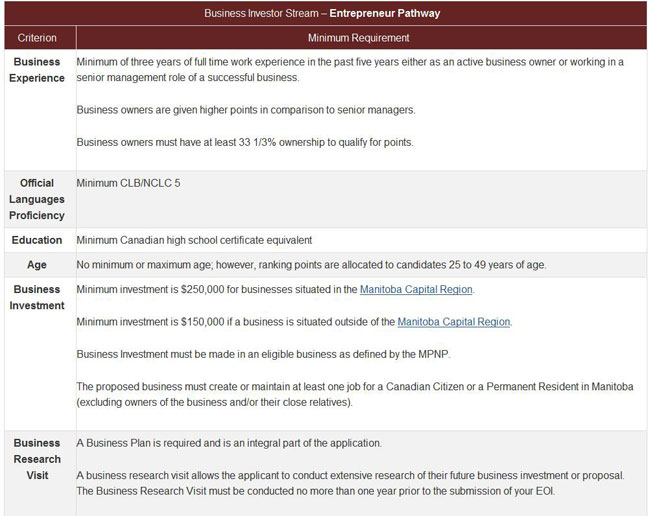Click the Business Investor Stream table title
650x516 pixels.
(x=322, y=13)
